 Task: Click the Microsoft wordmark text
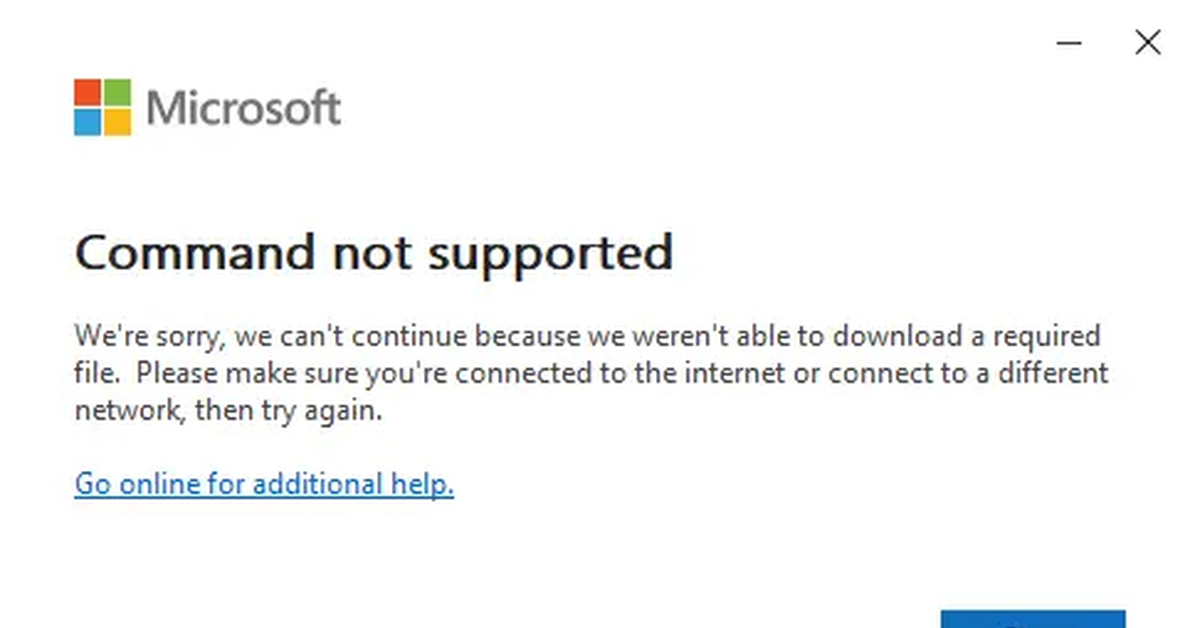click(x=244, y=108)
